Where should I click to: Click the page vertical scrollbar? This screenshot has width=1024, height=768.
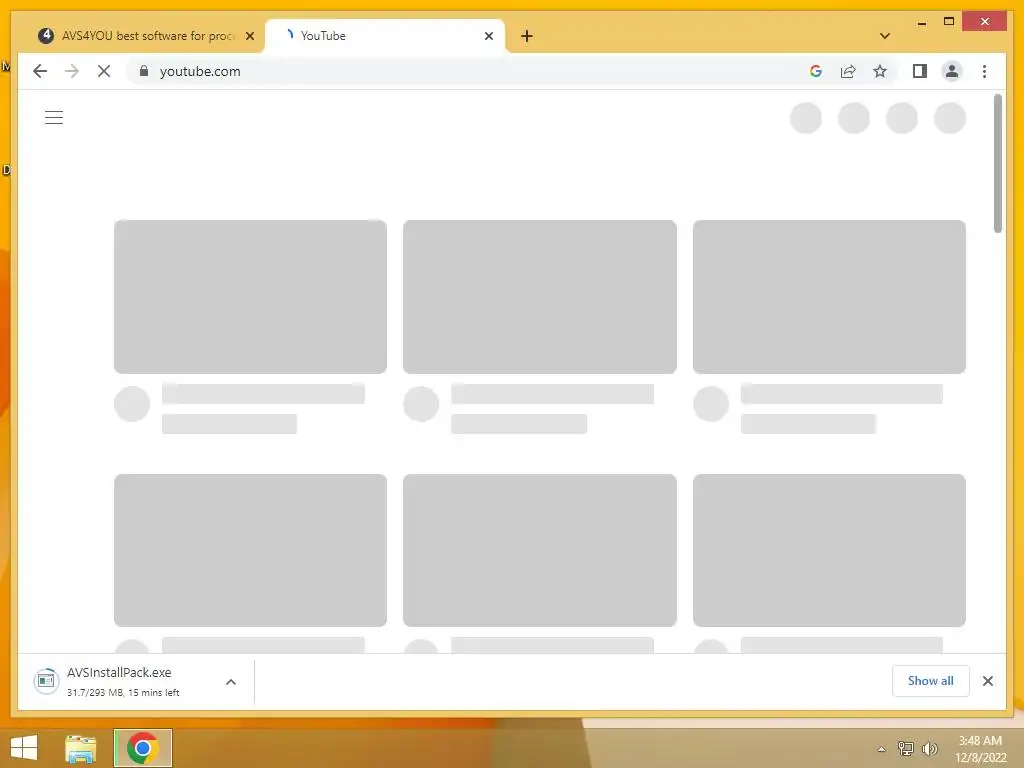[x=997, y=163]
